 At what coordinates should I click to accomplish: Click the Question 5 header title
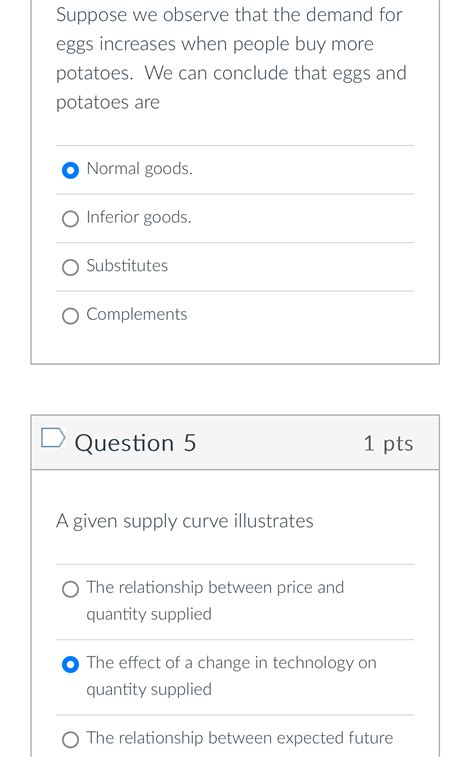[x=136, y=443]
